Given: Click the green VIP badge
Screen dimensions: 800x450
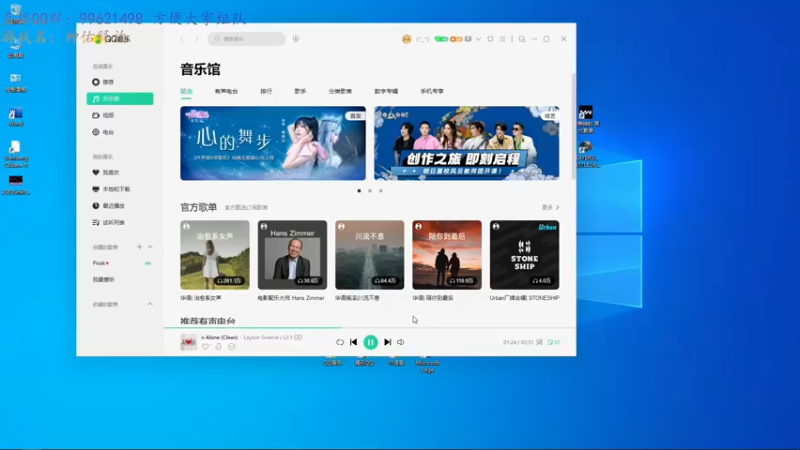Looking at the screenshot, I should coord(441,39).
